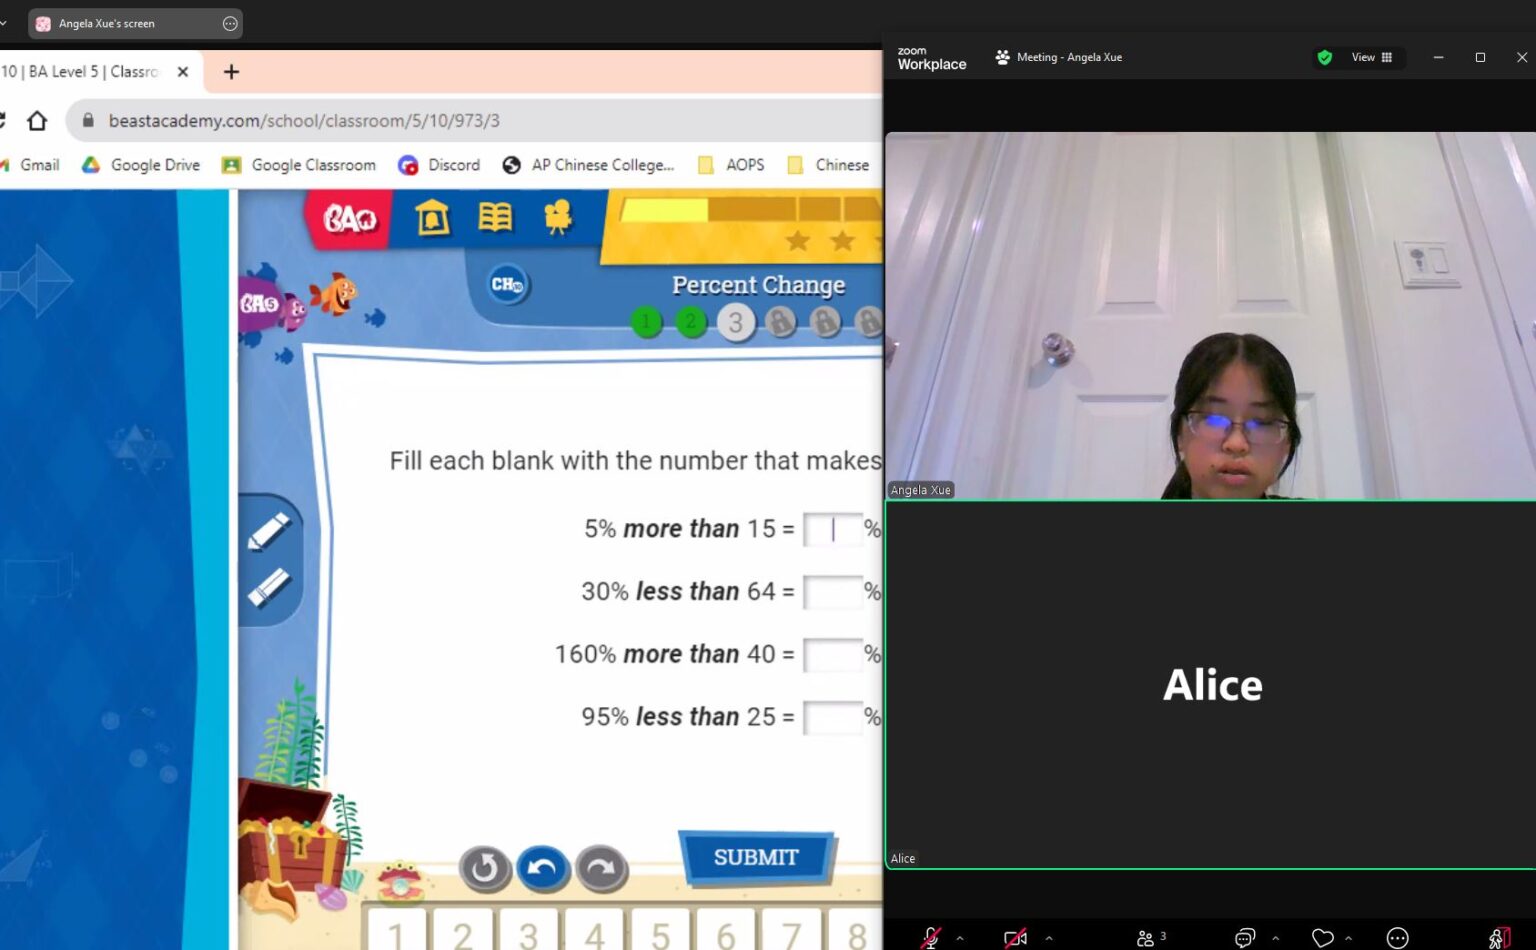
Task: Select current problem 3 circle
Action: pyautogui.click(x=736, y=322)
